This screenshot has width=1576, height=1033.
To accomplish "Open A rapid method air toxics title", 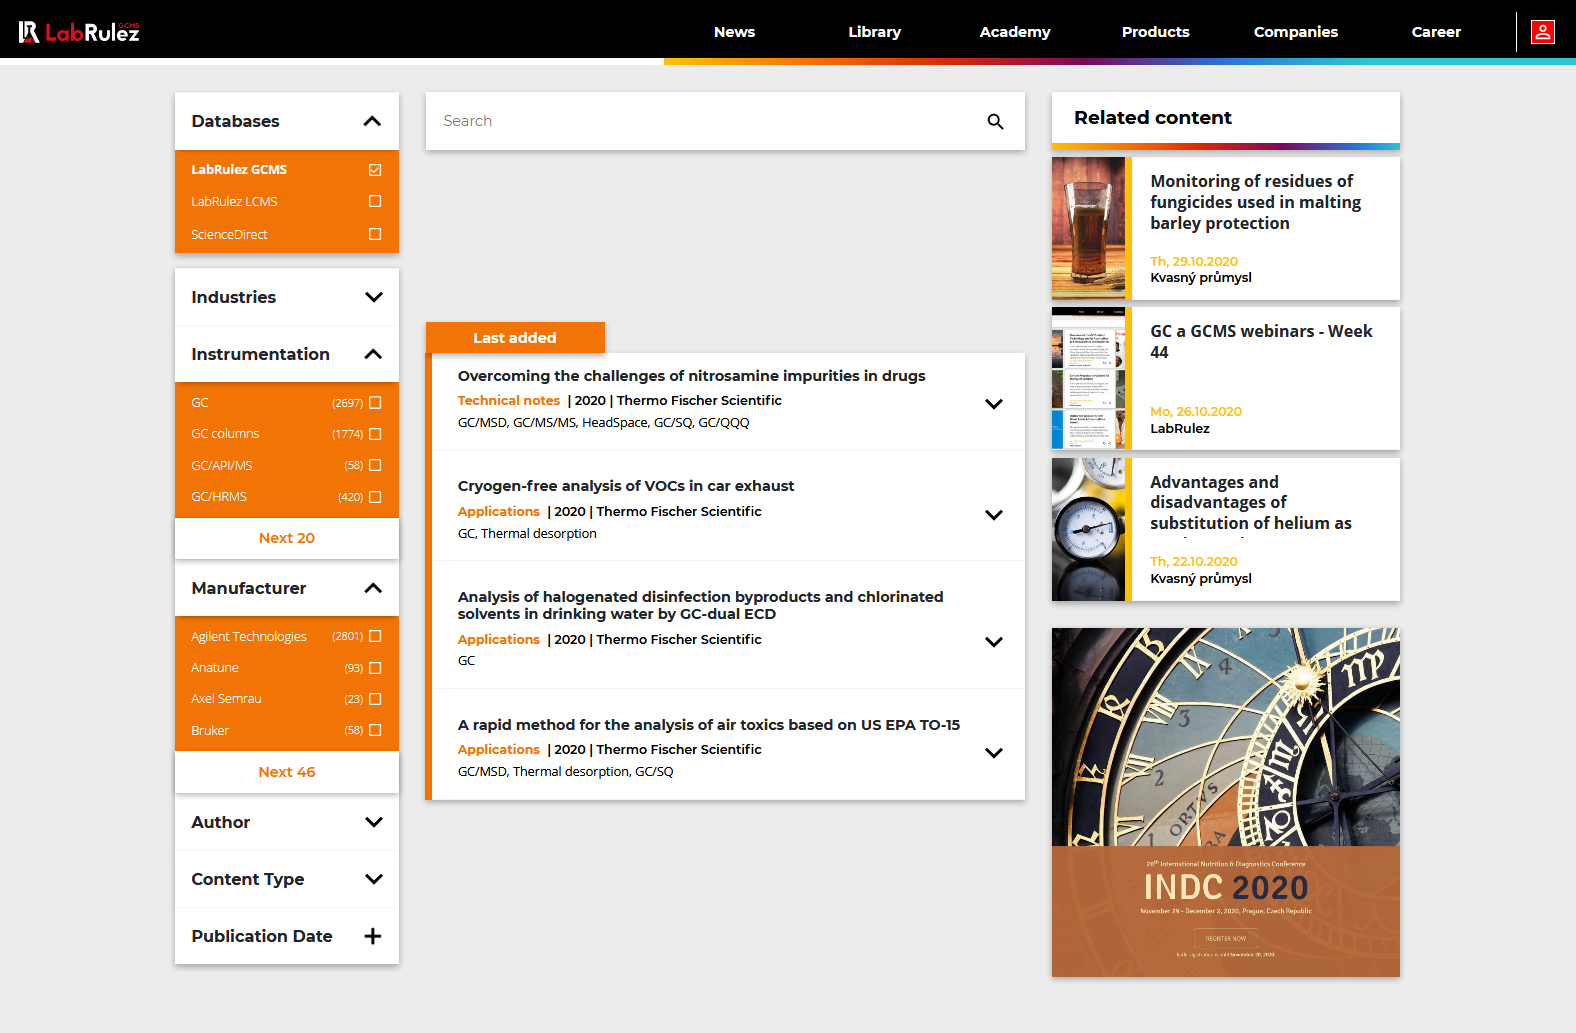I will click(708, 725).
